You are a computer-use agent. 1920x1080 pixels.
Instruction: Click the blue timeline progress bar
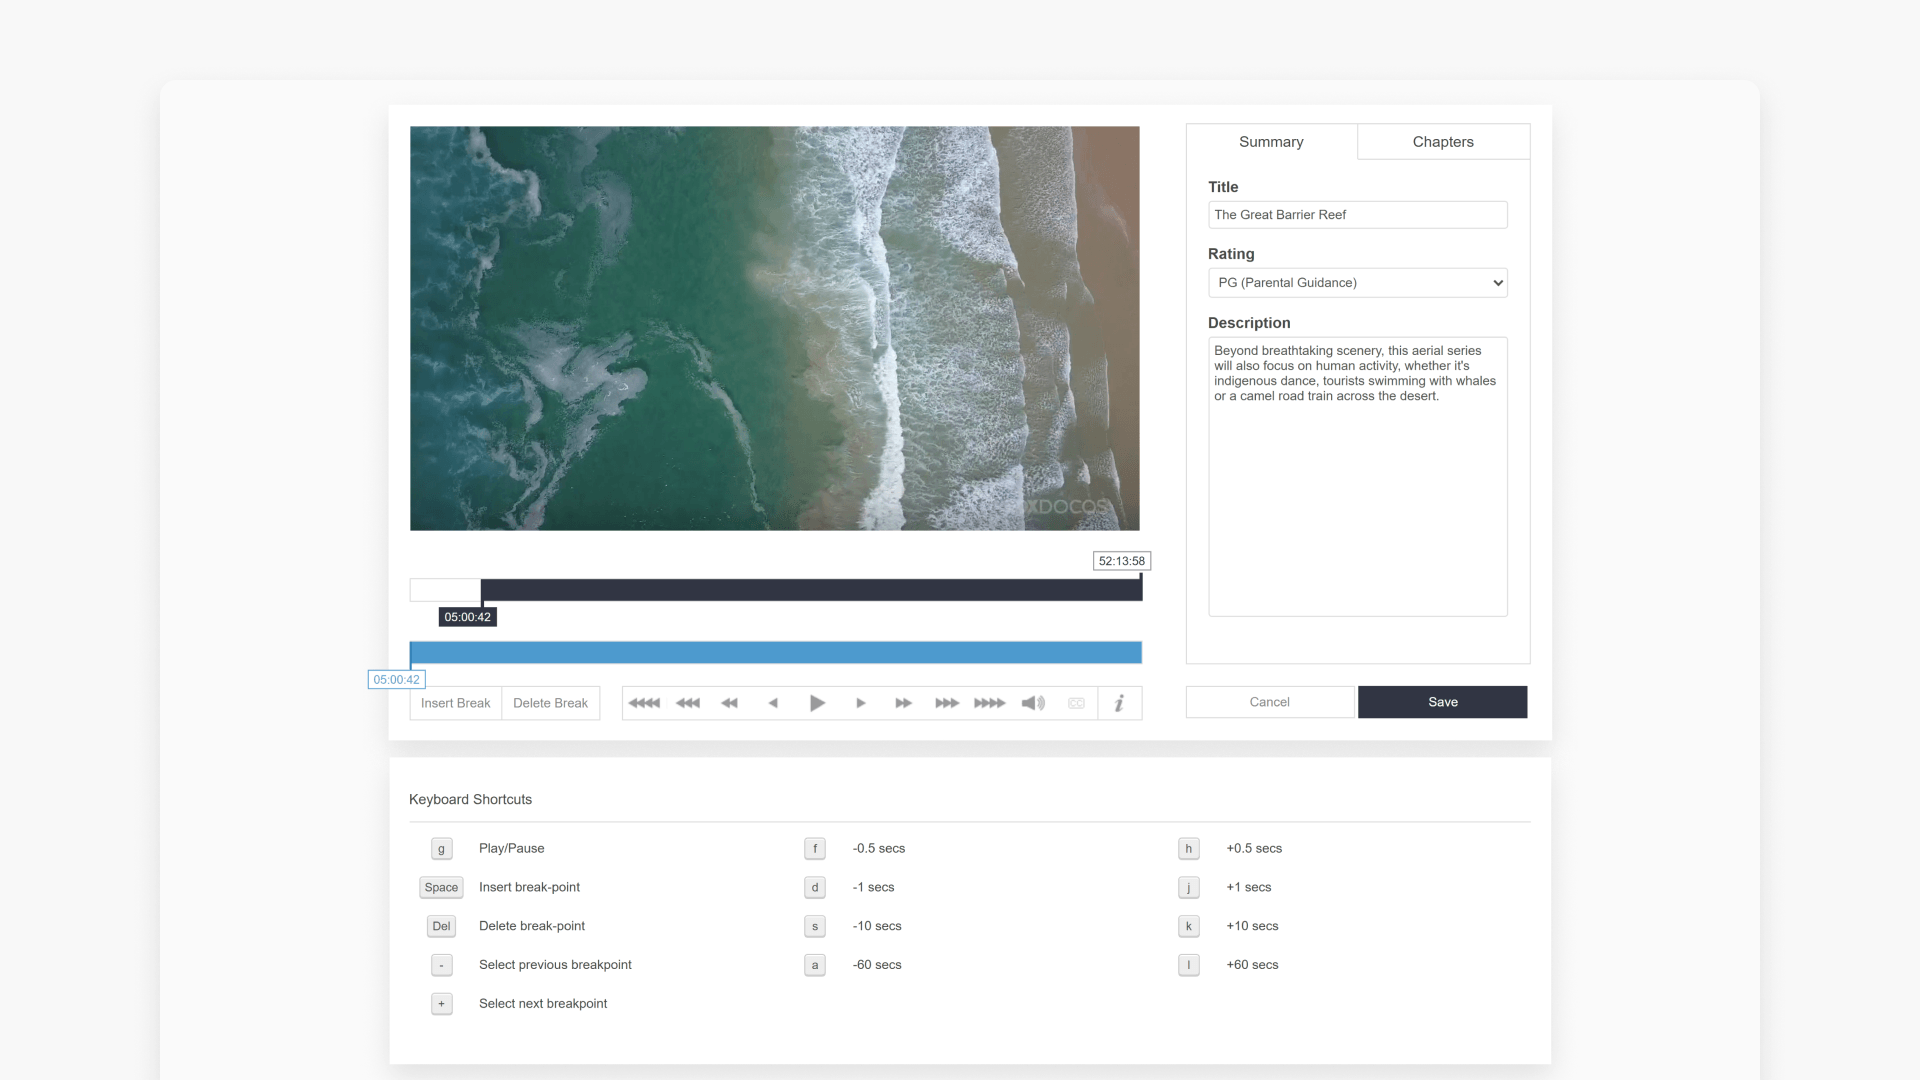(x=774, y=652)
